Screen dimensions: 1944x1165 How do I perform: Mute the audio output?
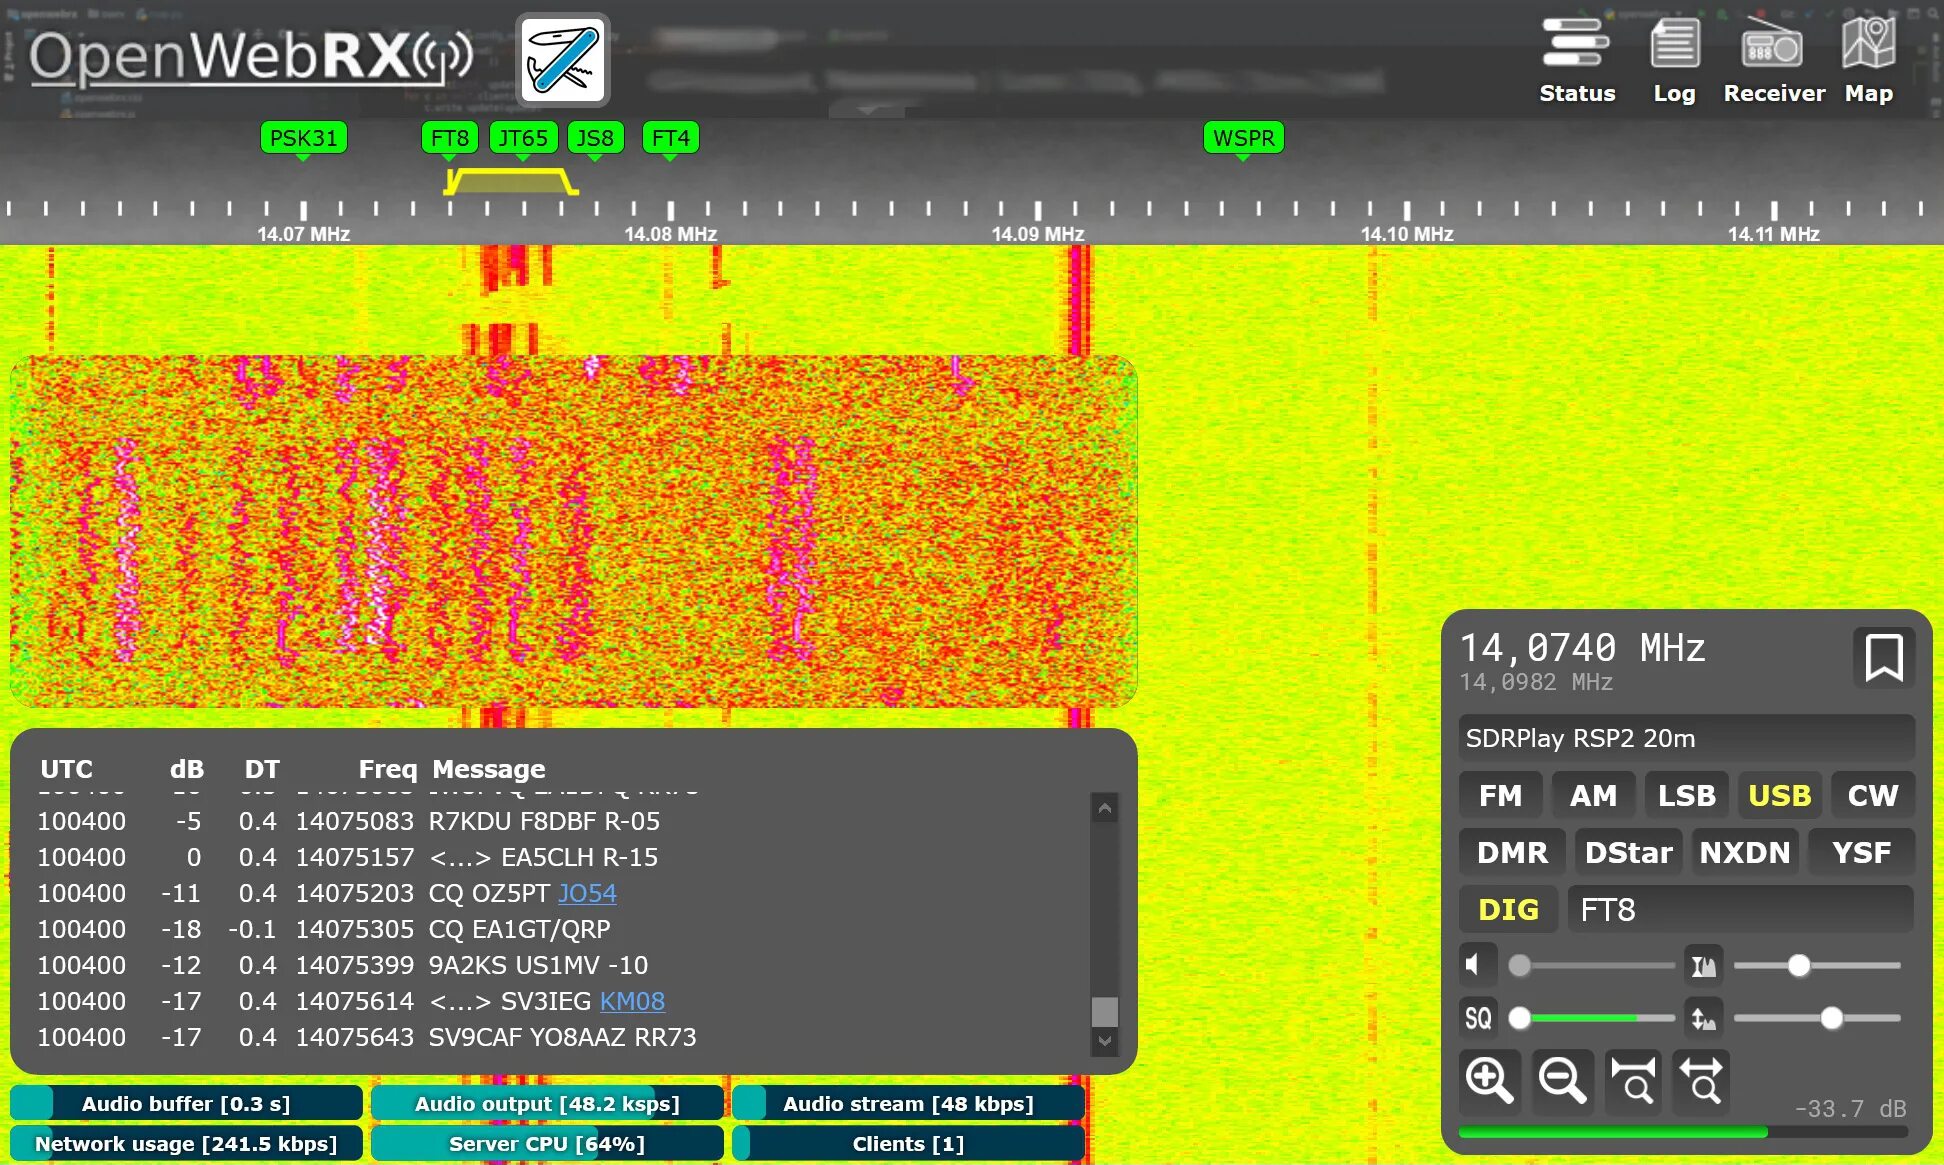pos(1477,964)
